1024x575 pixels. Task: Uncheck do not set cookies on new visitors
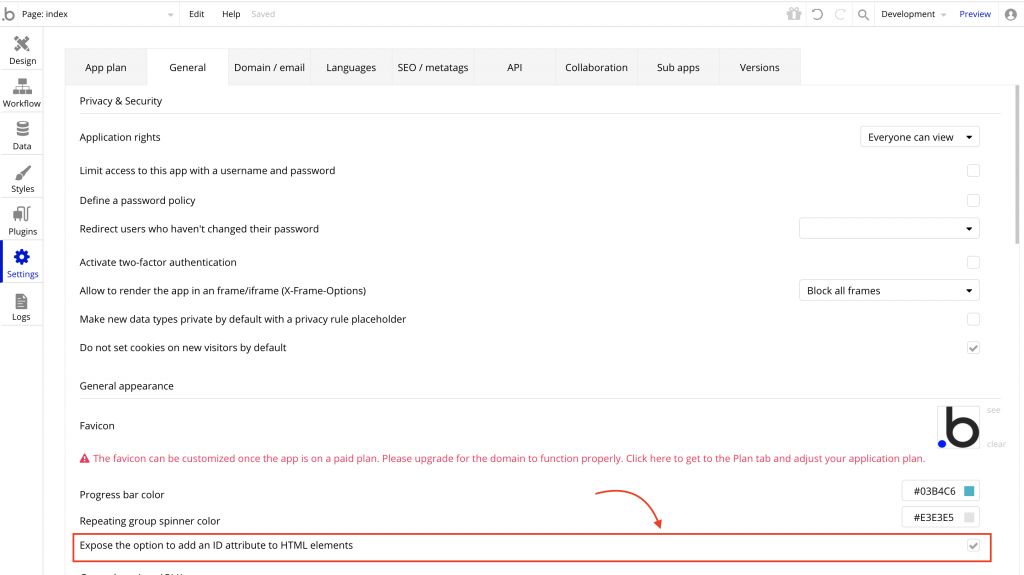point(973,348)
